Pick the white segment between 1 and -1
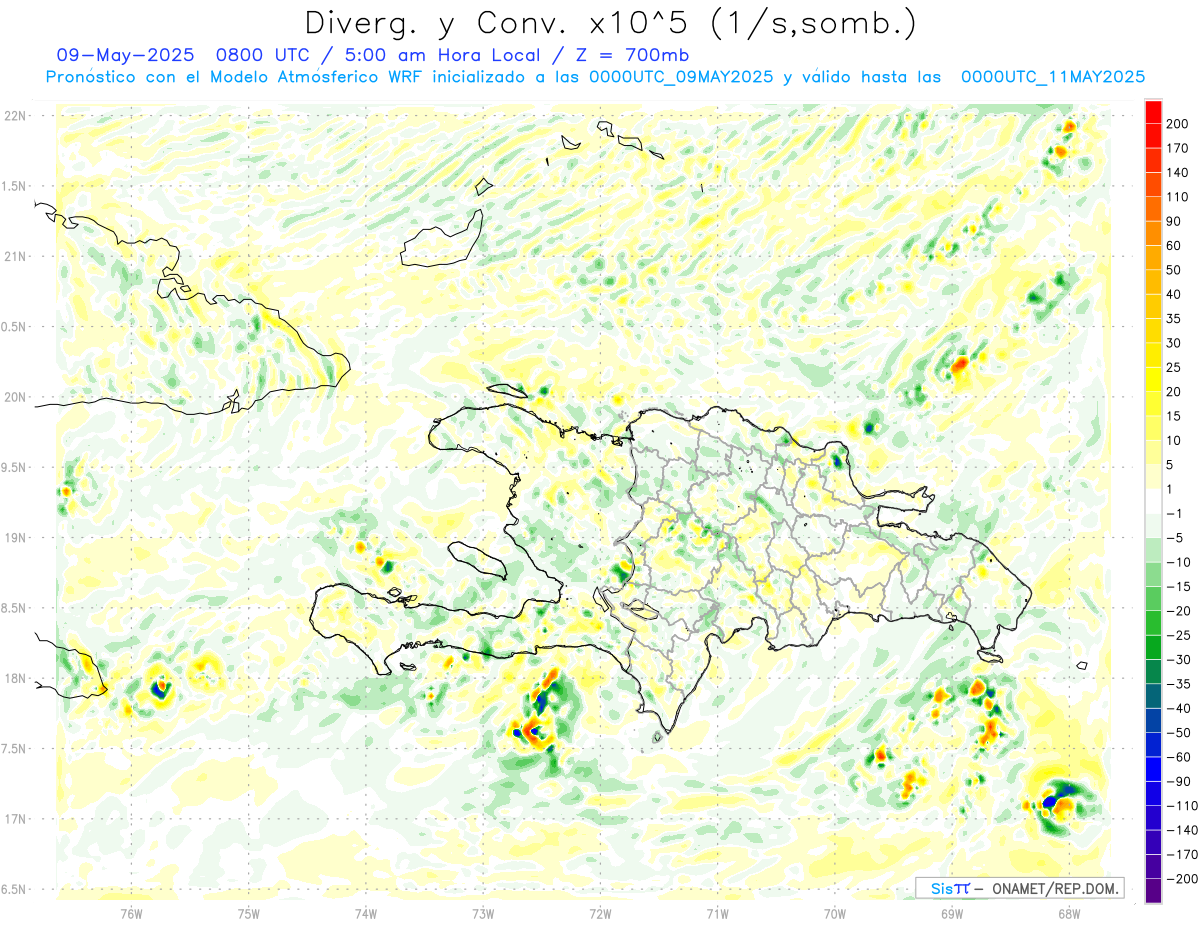This screenshot has height=927, width=1200. click(1153, 501)
